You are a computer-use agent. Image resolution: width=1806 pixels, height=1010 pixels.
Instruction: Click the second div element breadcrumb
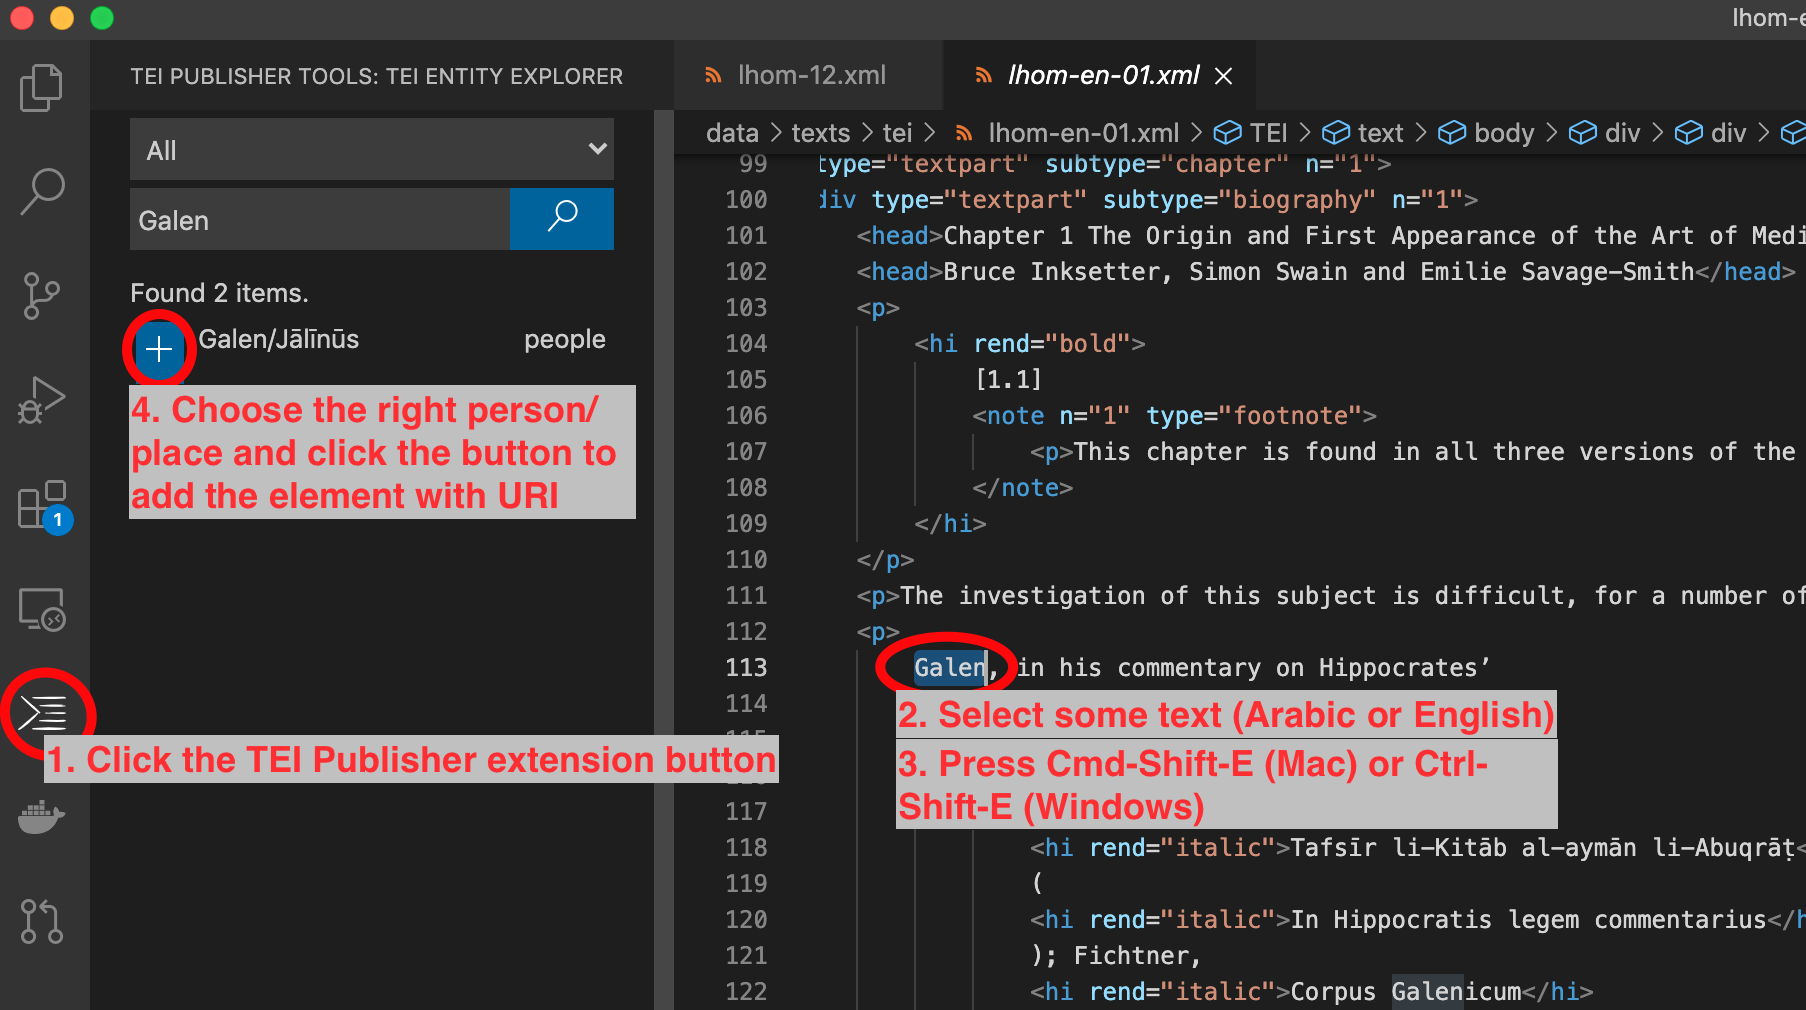[x=1711, y=133]
